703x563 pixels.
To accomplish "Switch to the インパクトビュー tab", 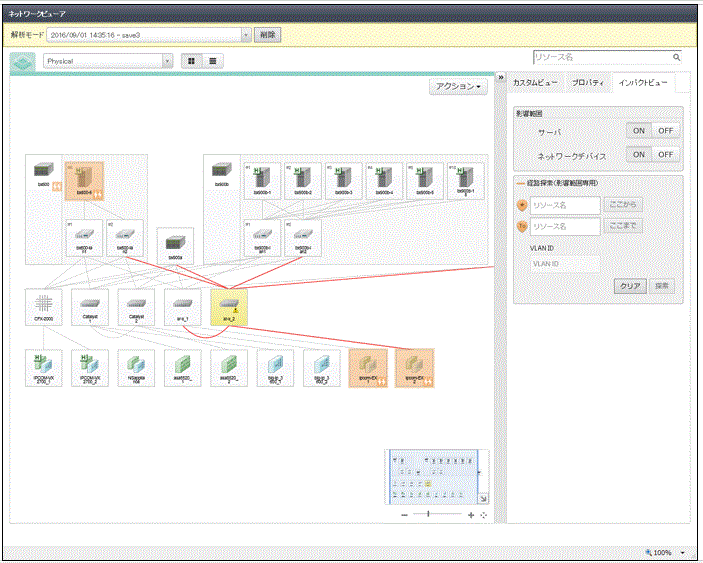I will click(x=643, y=83).
